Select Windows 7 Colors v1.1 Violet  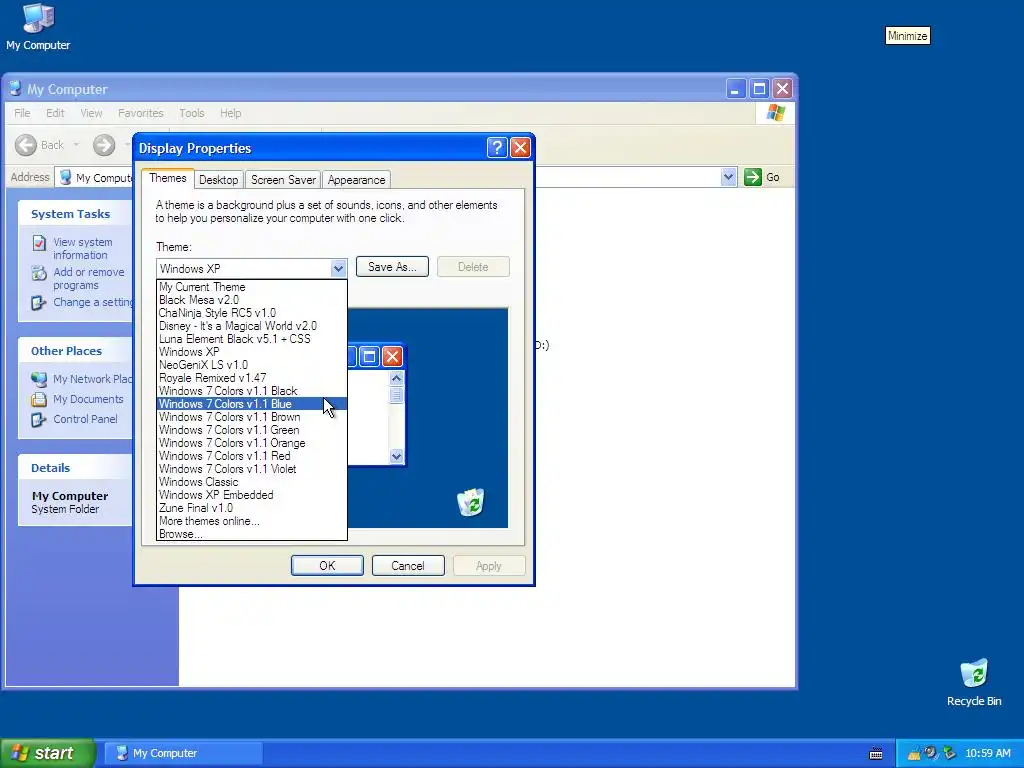click(x=251, y=469)
